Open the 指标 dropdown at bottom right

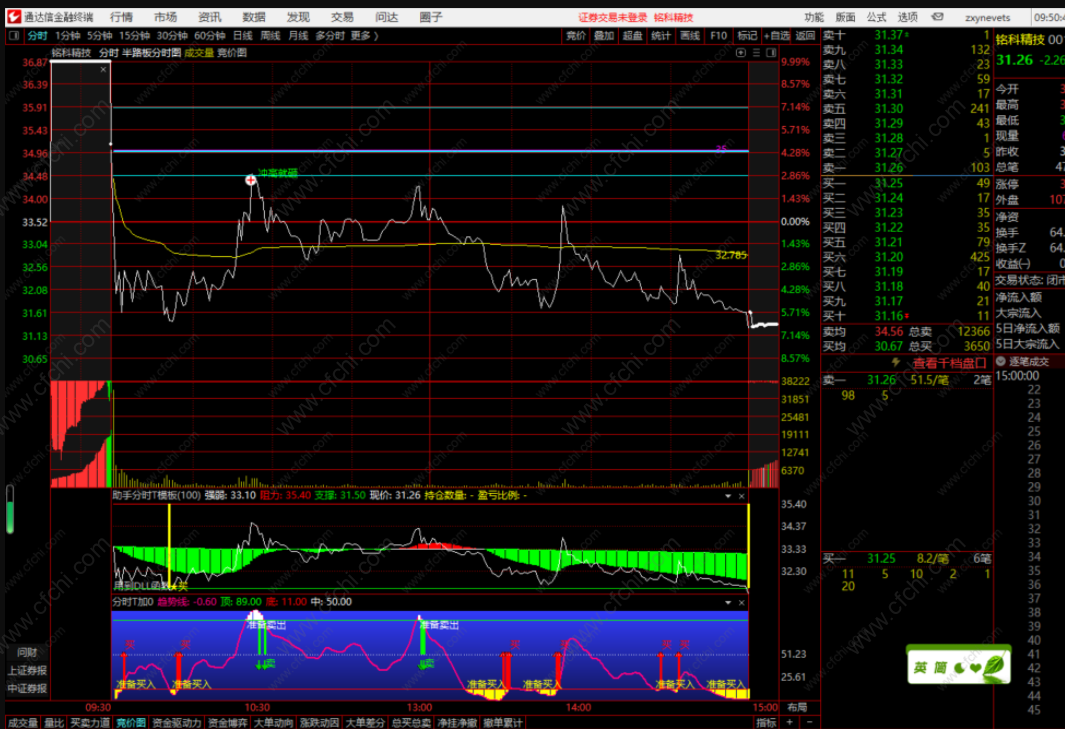(766, 721)
